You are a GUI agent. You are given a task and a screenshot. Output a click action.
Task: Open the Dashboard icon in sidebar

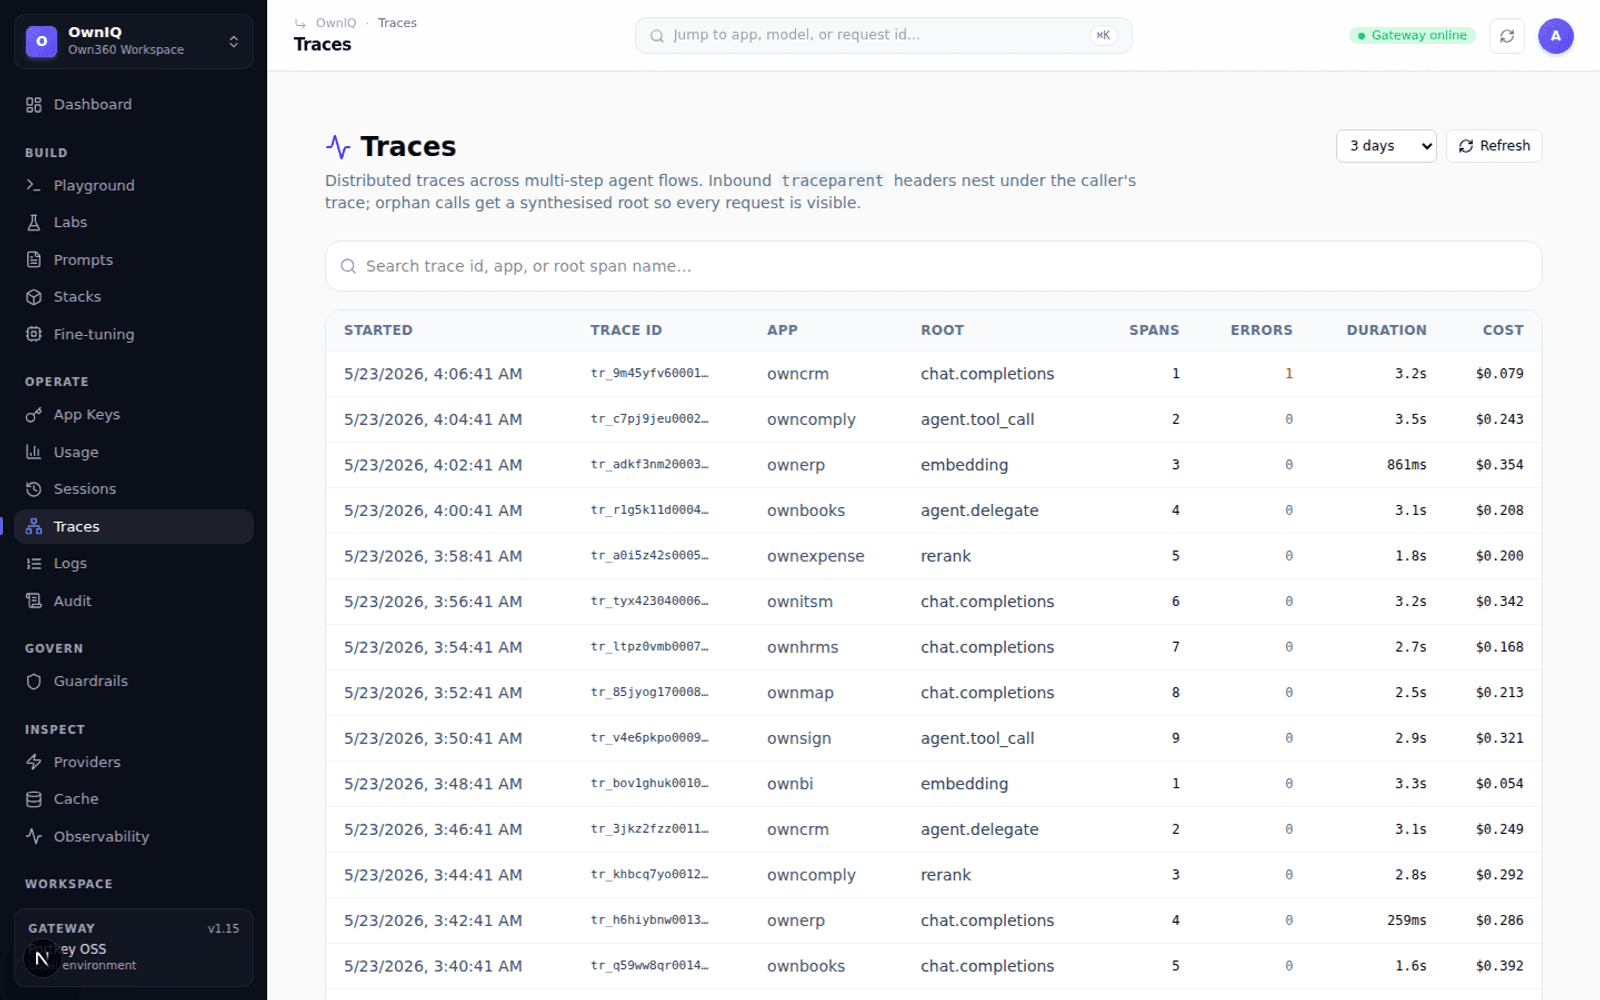point(34,105)
